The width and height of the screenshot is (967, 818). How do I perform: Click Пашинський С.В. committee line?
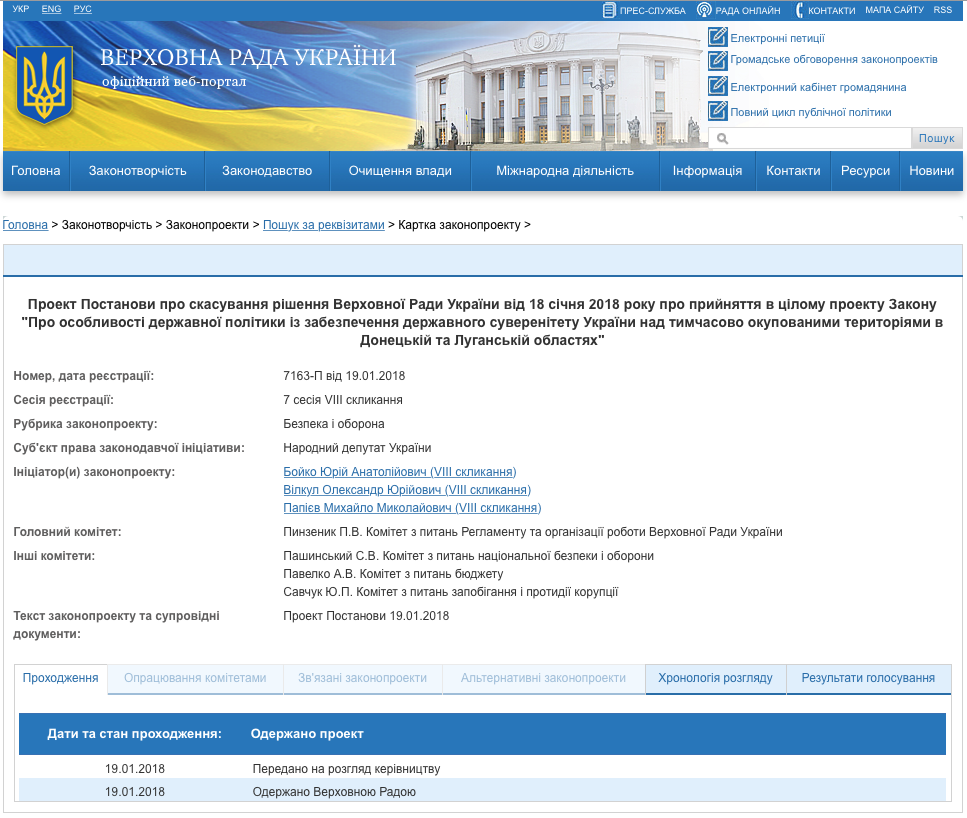point(469,556)
